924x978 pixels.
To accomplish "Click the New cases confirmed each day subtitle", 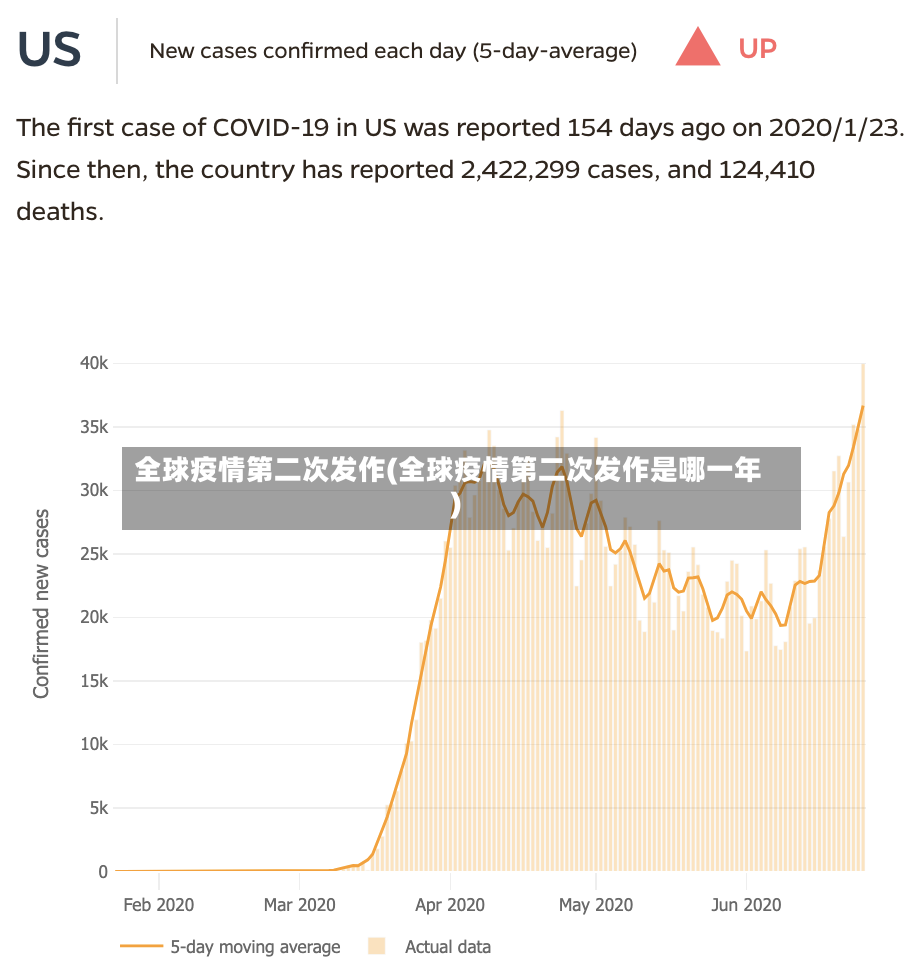I will (x=393, y=51).
